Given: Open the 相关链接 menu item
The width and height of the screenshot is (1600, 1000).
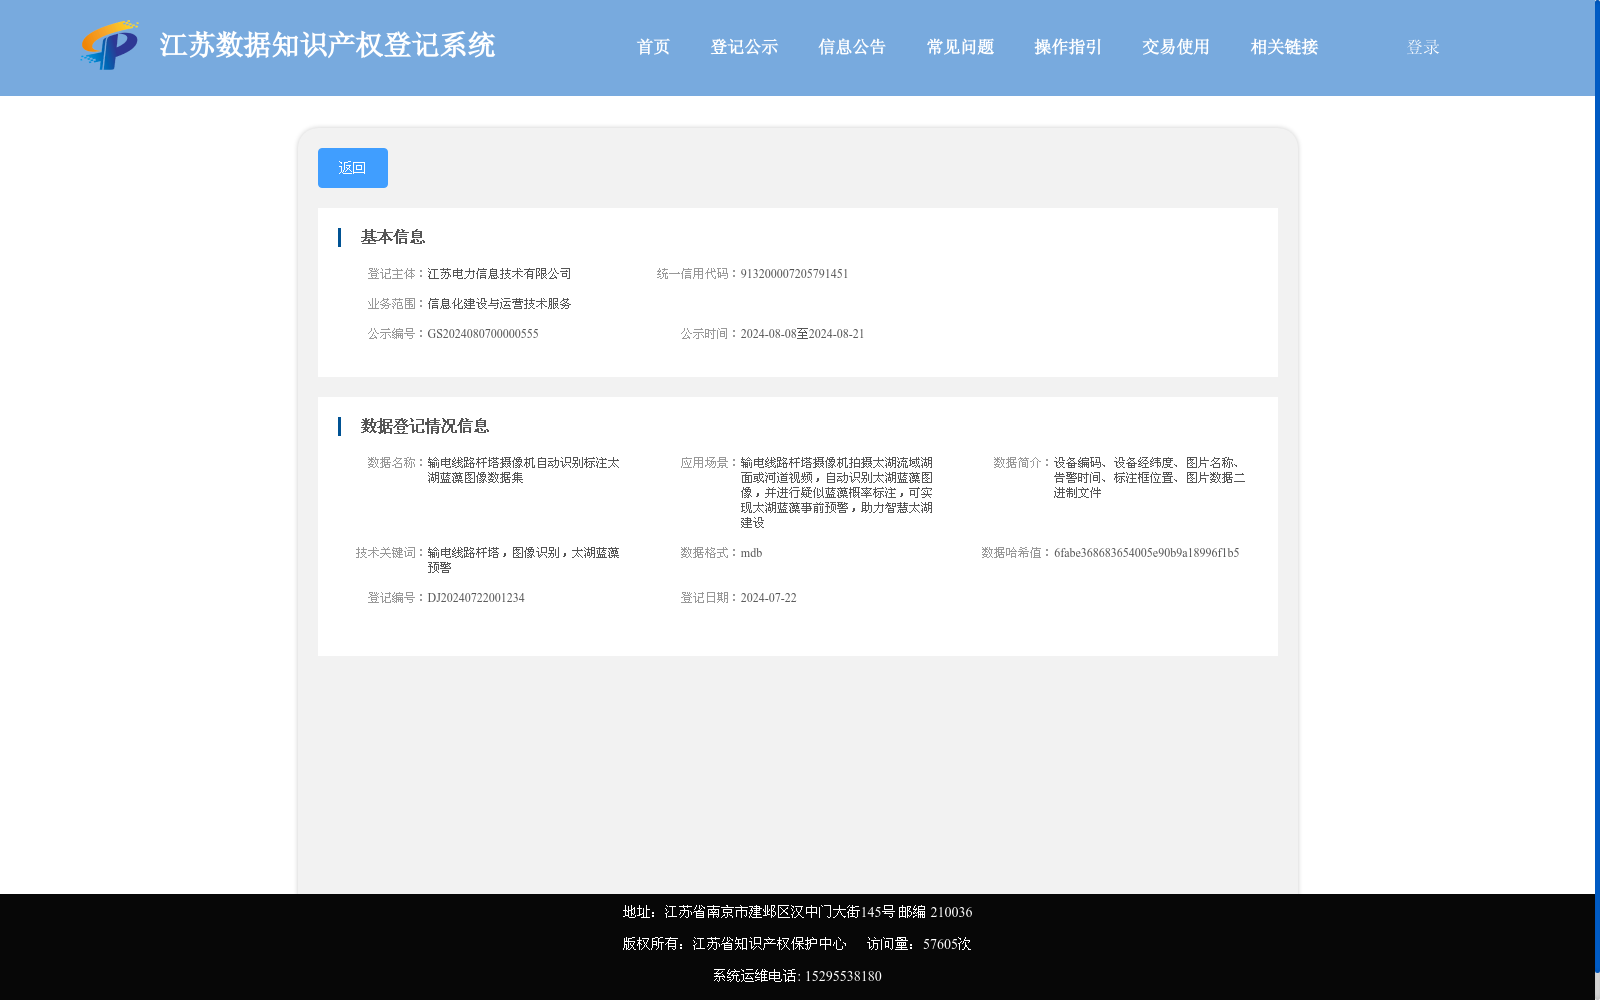Looking at the screenshot, I should click(x=1284, y=47).
